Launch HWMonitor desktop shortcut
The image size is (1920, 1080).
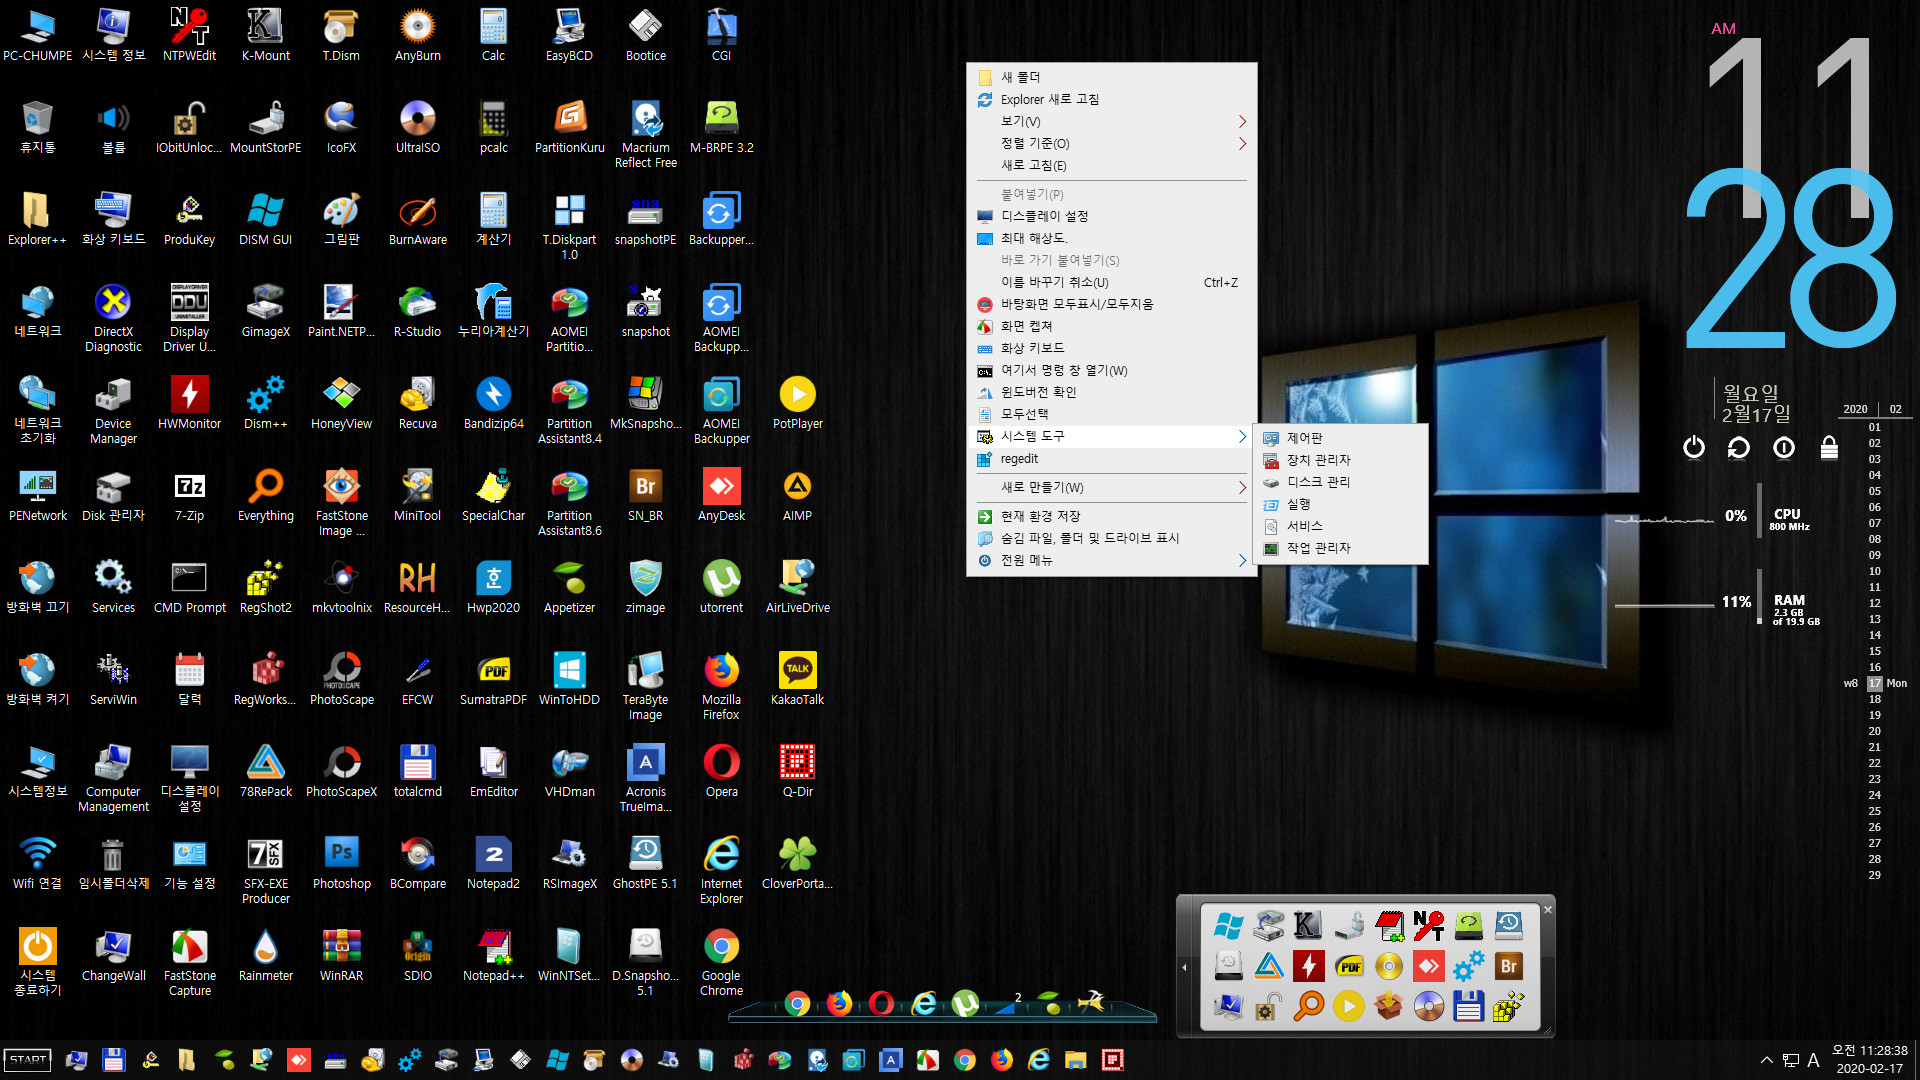tap(189, 403)
